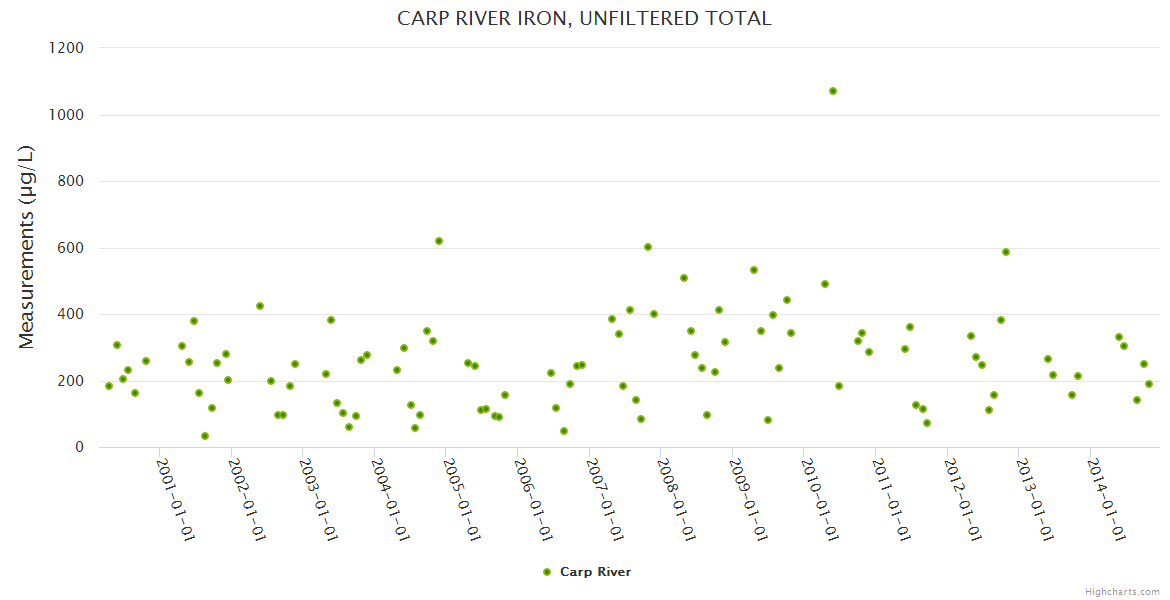The height and width of the screenshot is (600, 1170).
Task: Click the outlier data point above 1000
Action: [x=833, y=91]
